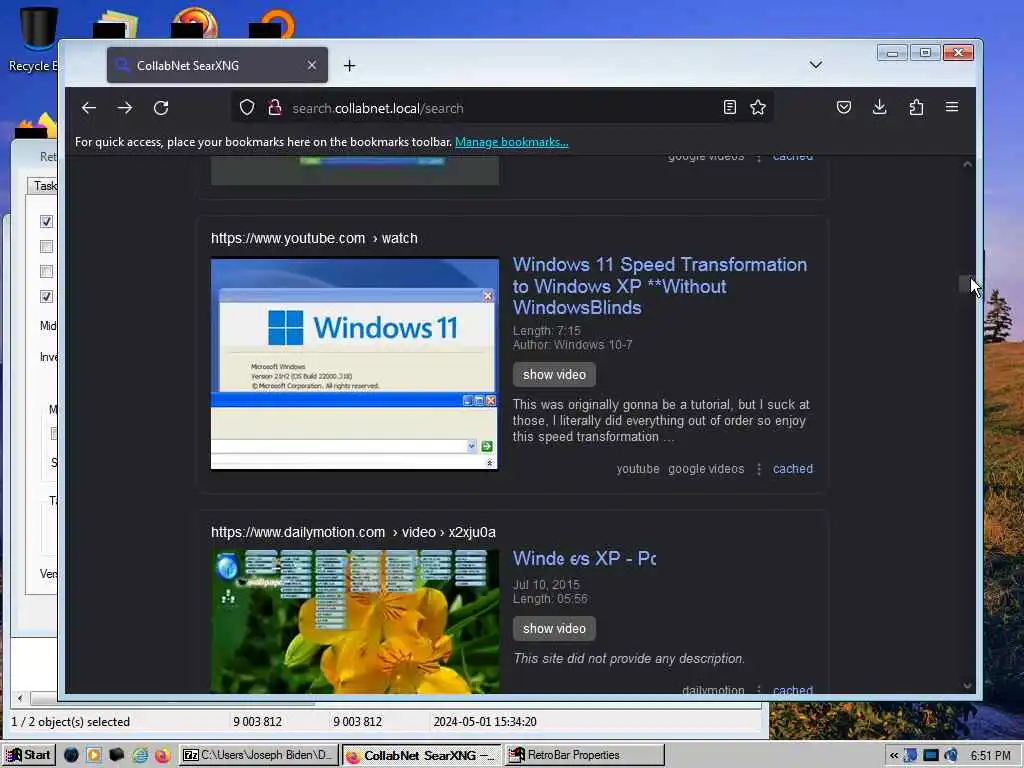The height and width of the screenshot is (768, 1024).
Task: Launch Firefox from the quick launch bar
Action: 163,755
